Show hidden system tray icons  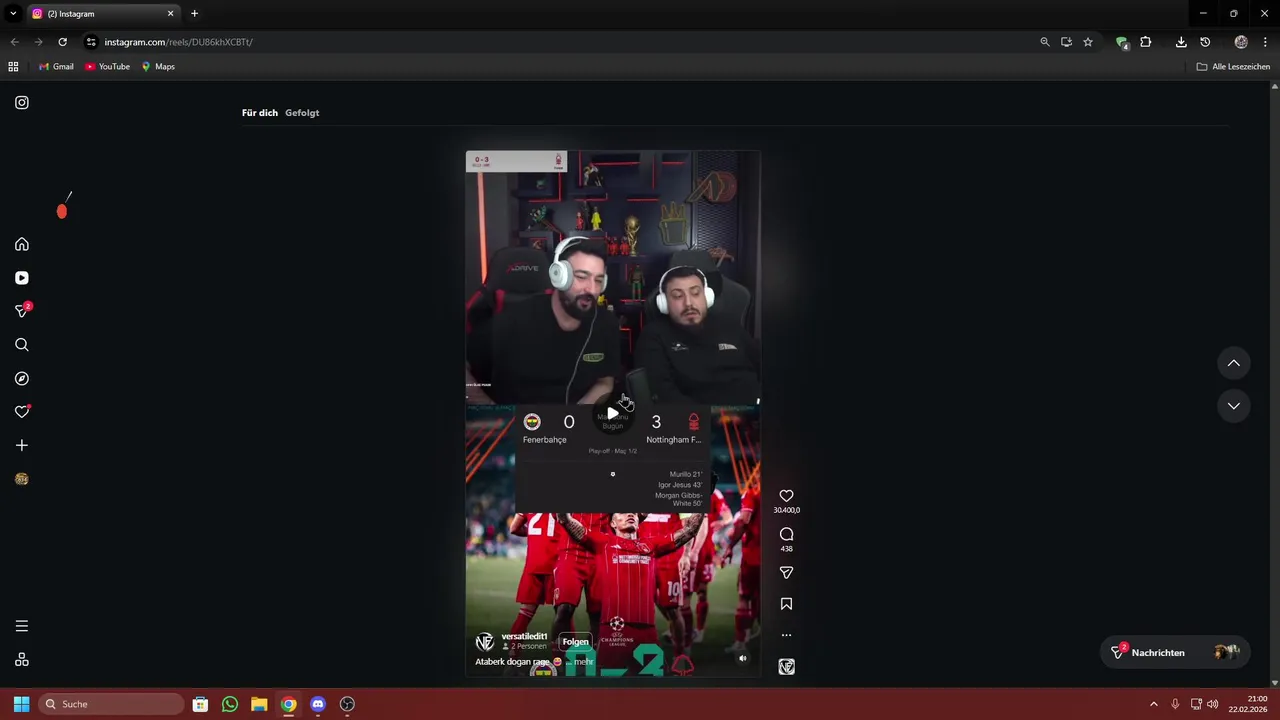click(x=1153, y=704)
